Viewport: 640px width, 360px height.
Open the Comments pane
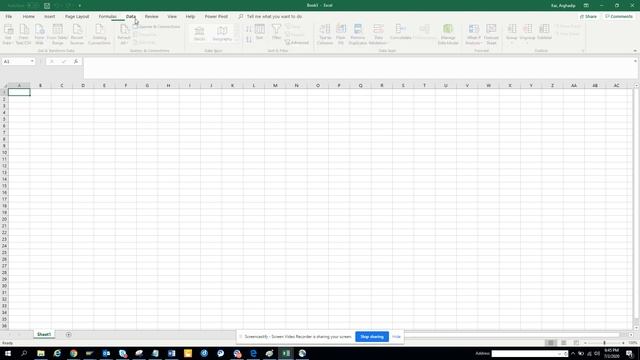click(619, 16)
